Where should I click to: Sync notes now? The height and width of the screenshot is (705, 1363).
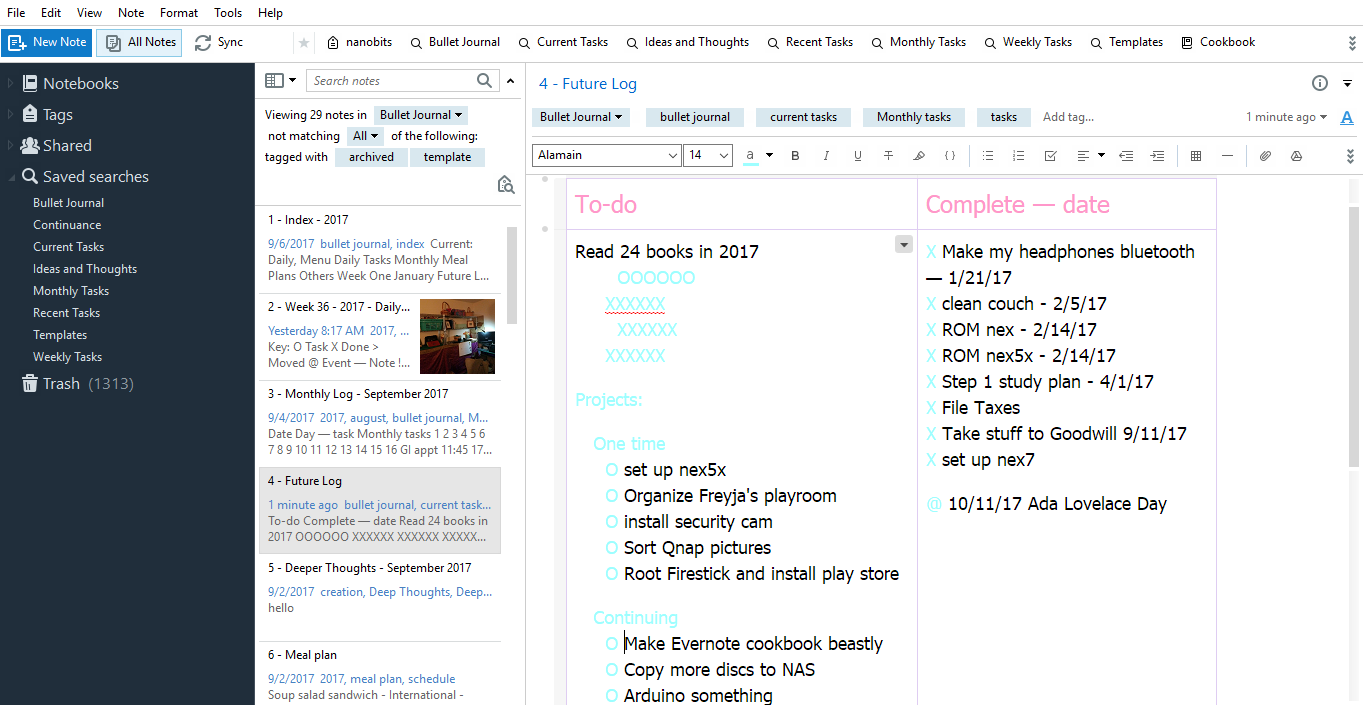(219, 42)
